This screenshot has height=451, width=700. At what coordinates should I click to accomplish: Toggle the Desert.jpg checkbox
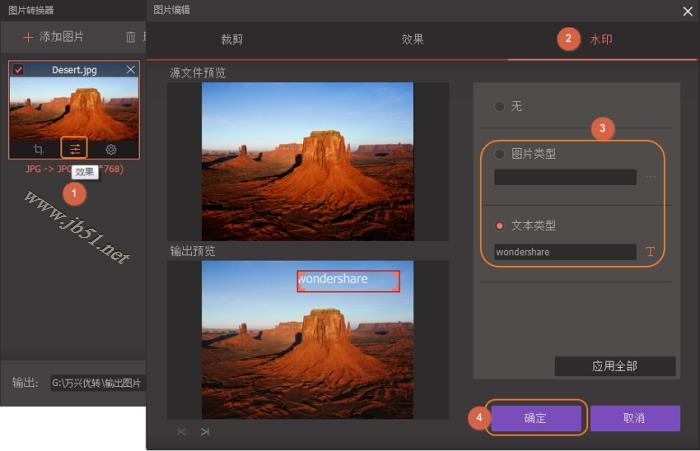pyautogui.click(x=19, y=70)
